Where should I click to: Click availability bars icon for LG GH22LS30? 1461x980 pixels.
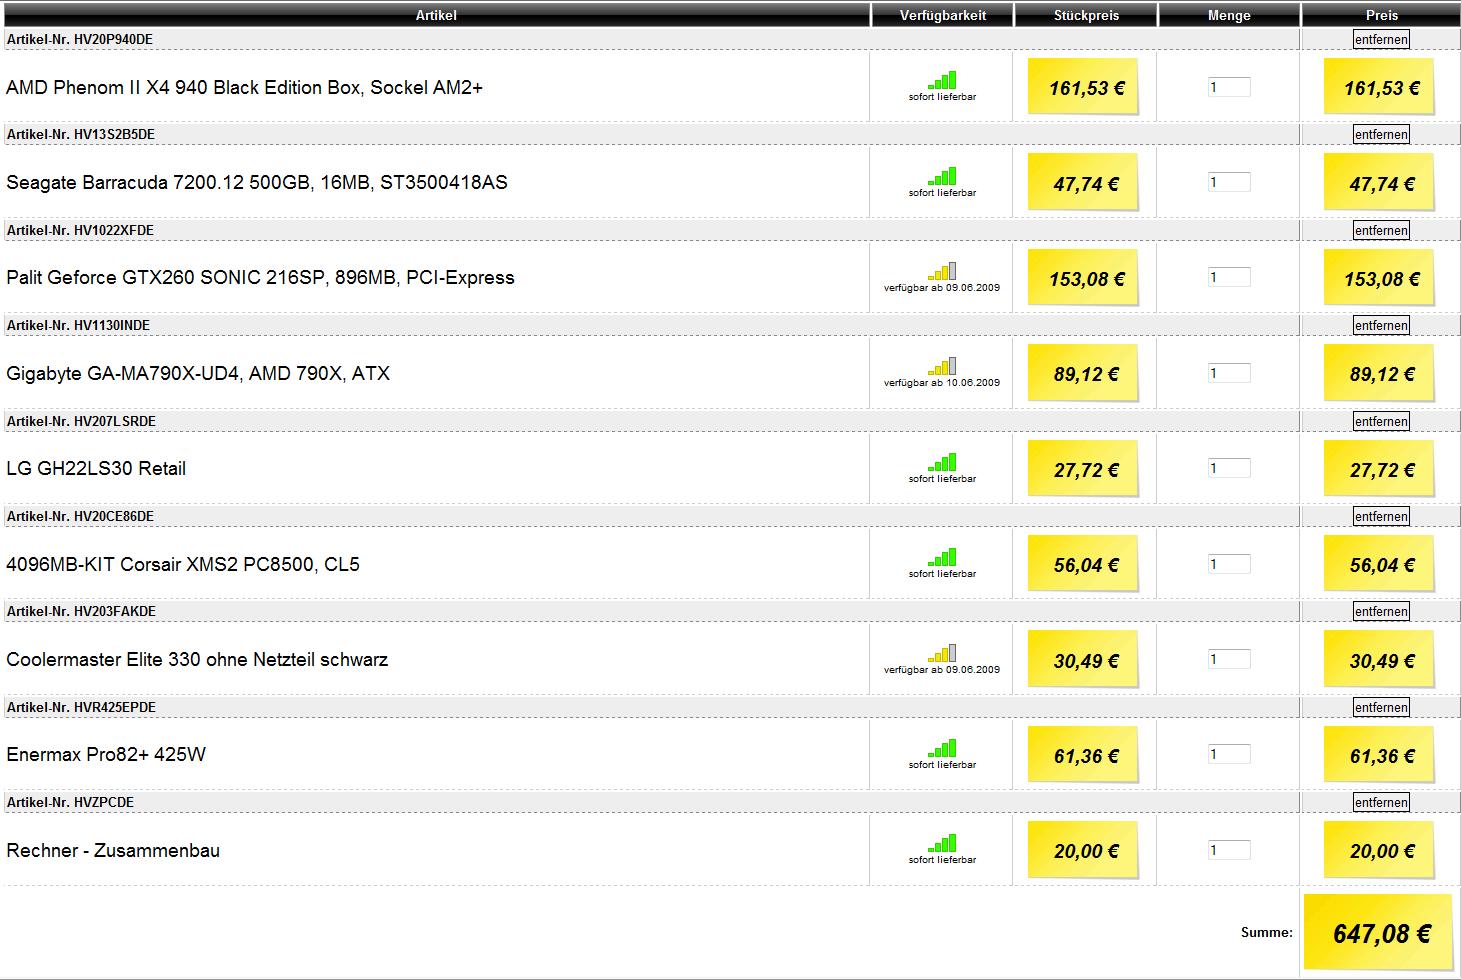(x=942, y=462)
